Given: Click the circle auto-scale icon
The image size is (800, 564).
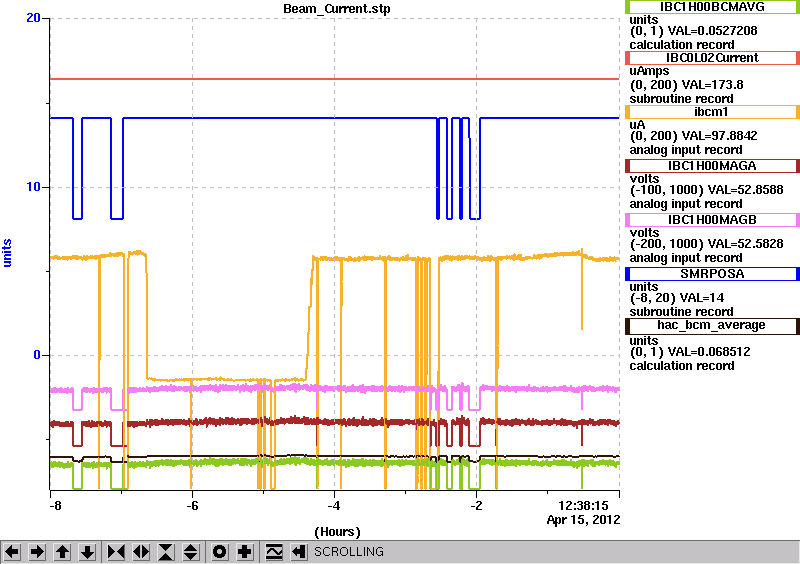Looking at the screenshot, I should (220, 552).
